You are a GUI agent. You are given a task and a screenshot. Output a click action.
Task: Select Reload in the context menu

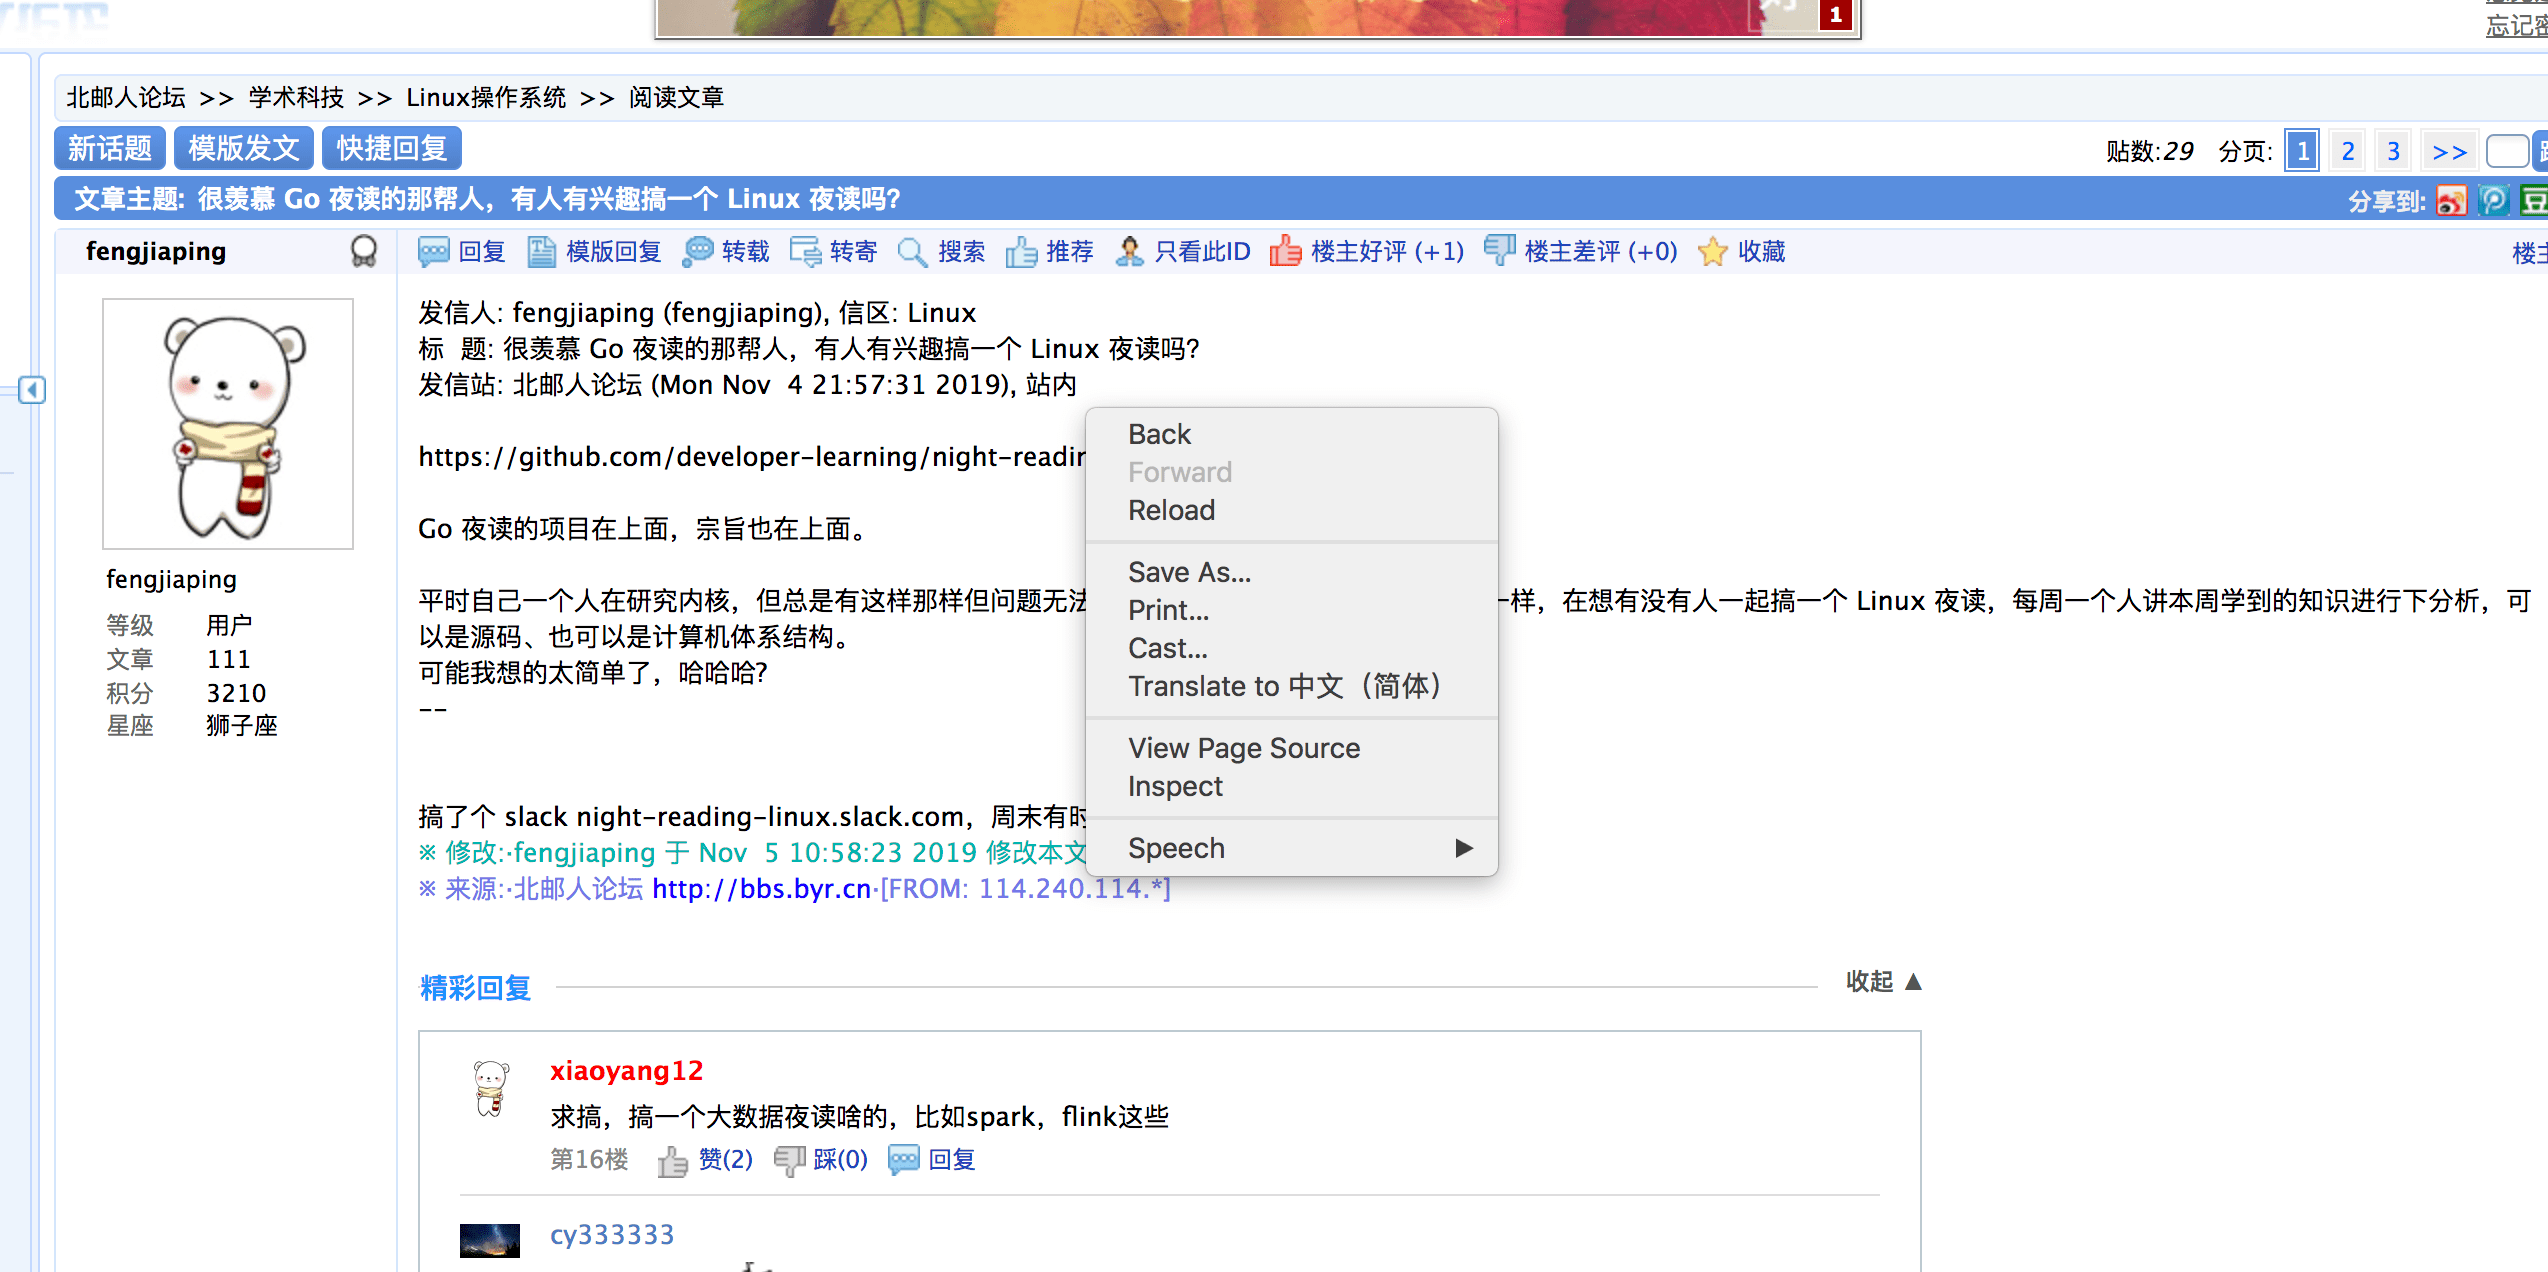[x=1171, y=510]
